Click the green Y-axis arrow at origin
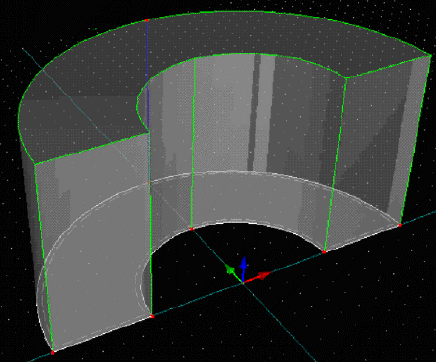The width and height of the screenshot is (436, 362). point(233,272)
